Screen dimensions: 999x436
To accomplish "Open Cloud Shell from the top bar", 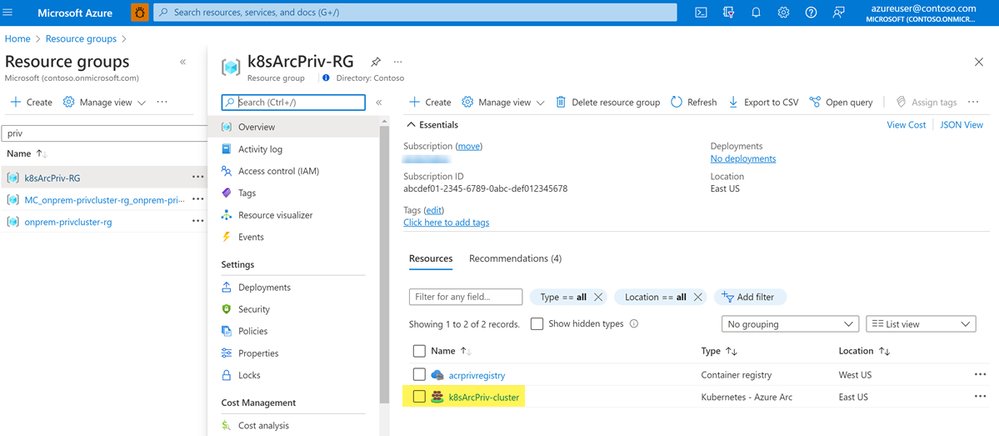I will pyautogui.click(x=702, y=13).
